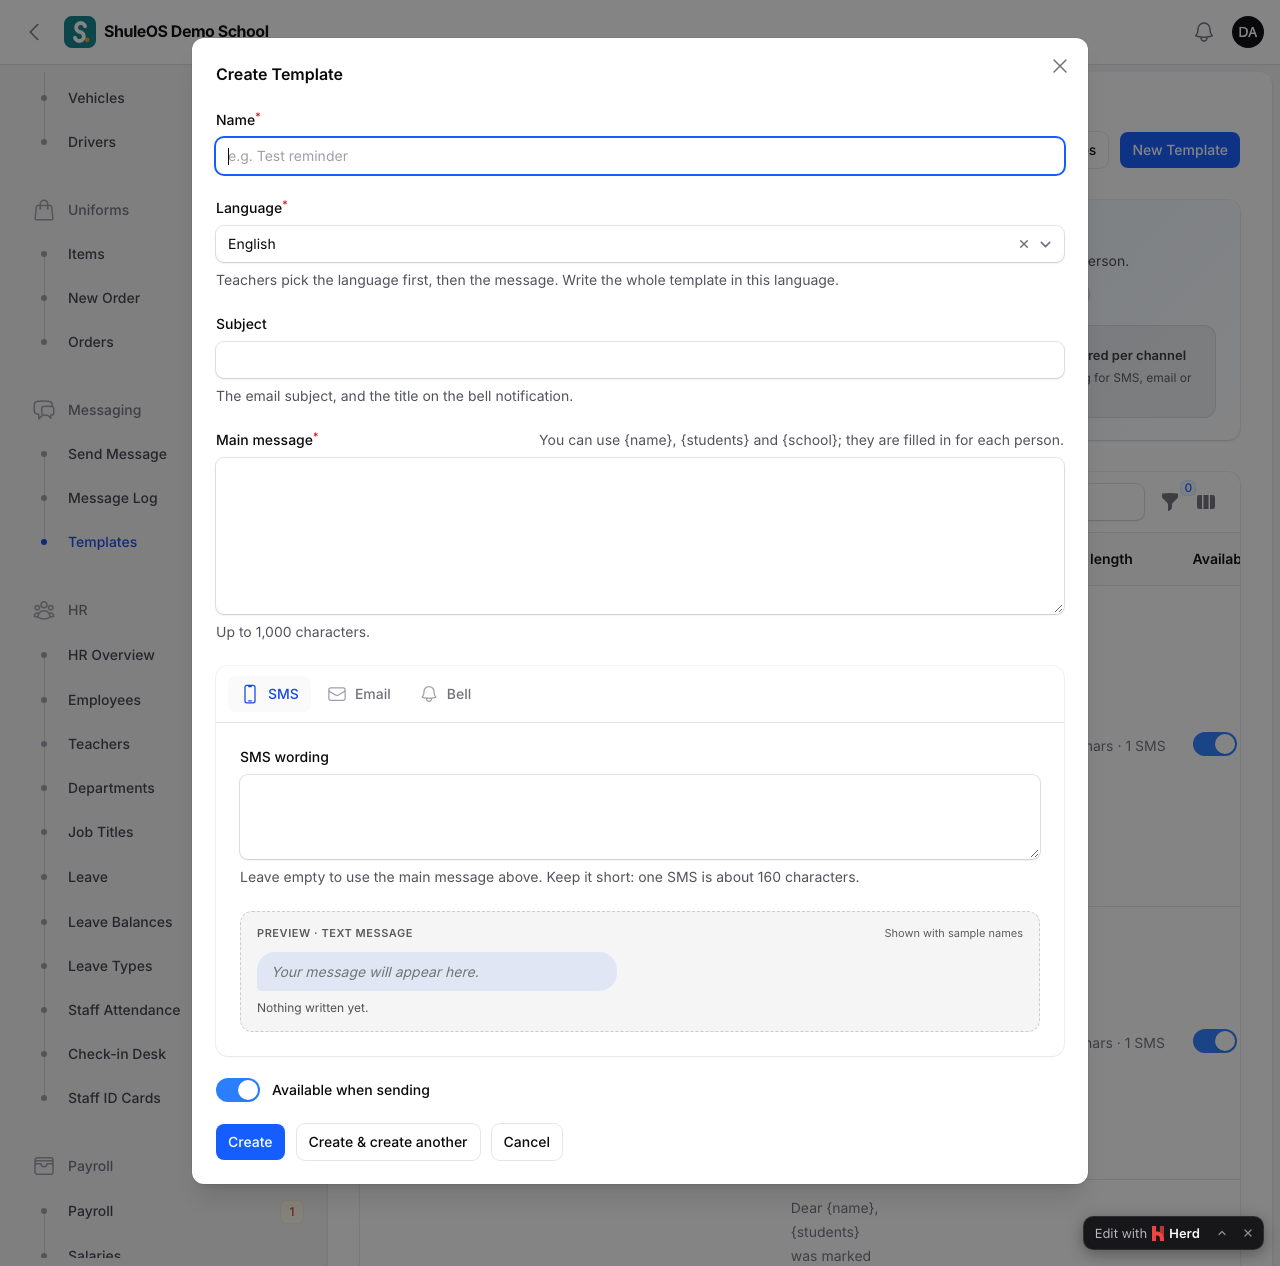This screenshot has width=1280, height=1266.
Task: Click Create & create another button
Action: click(388, 1142)
